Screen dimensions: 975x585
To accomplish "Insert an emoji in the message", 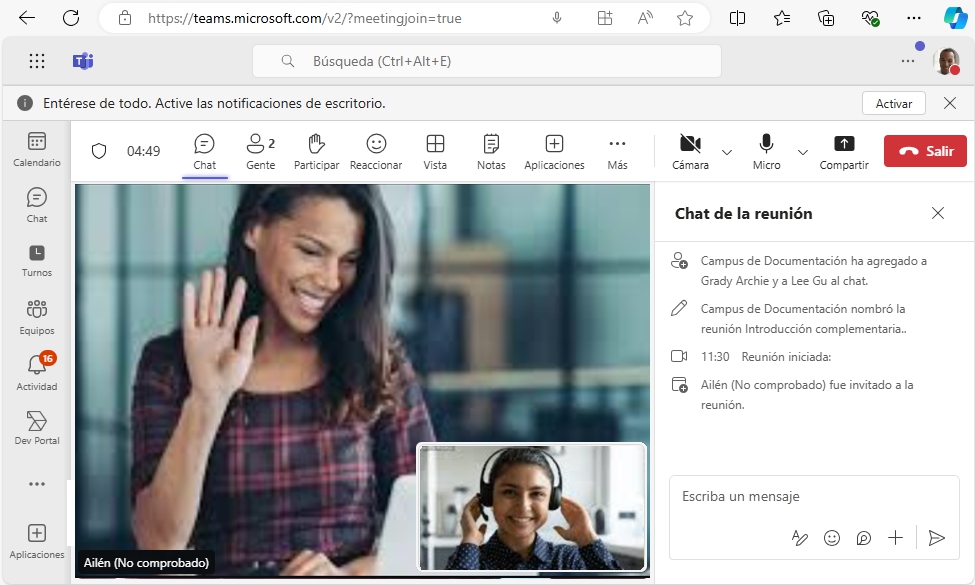I will tap(832, 538).
